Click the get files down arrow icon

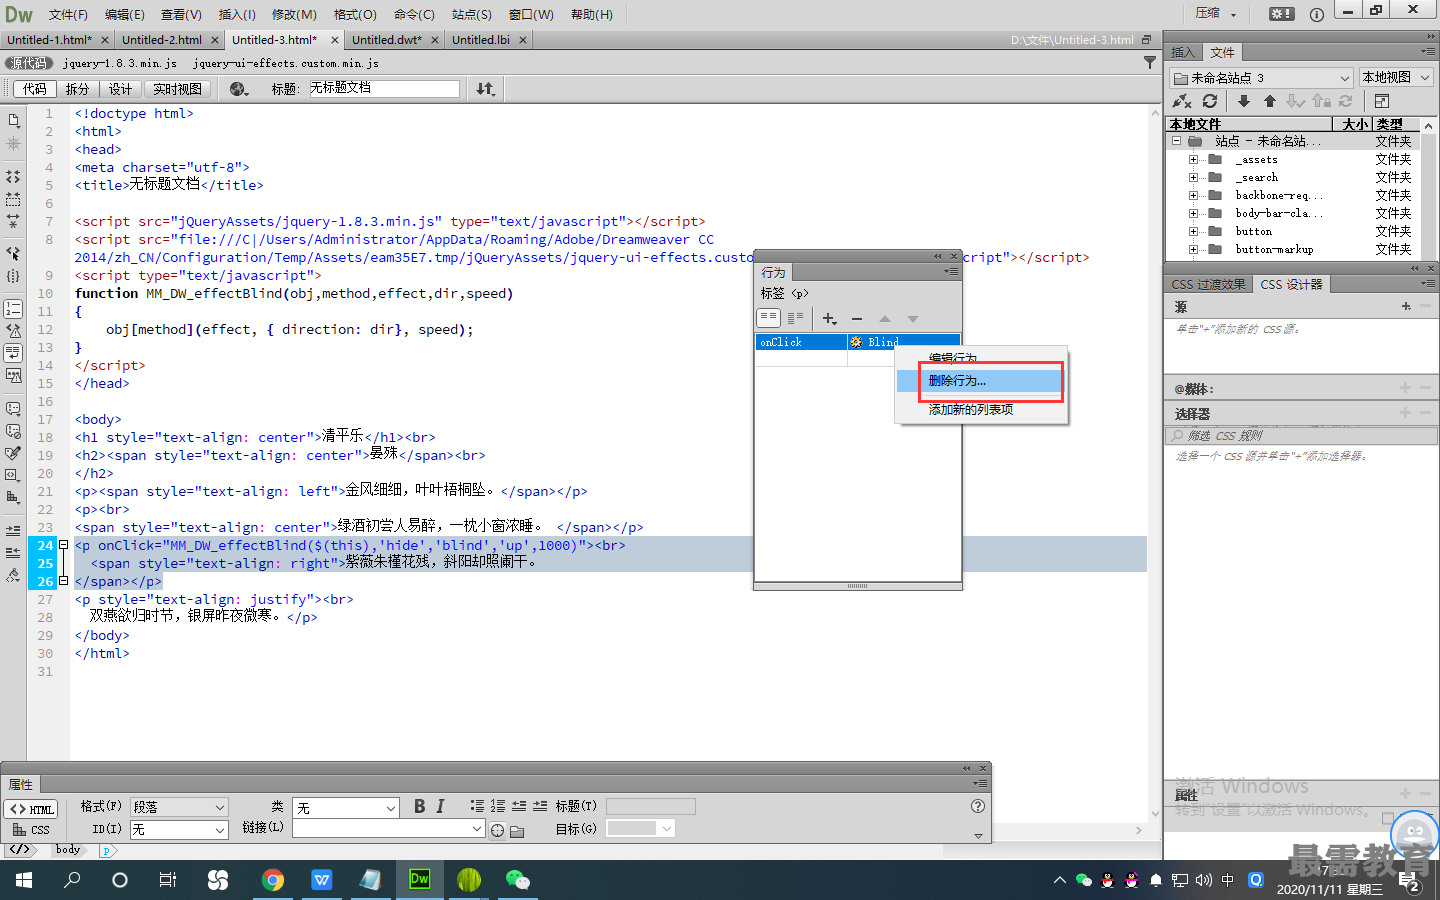[1243, 101]
